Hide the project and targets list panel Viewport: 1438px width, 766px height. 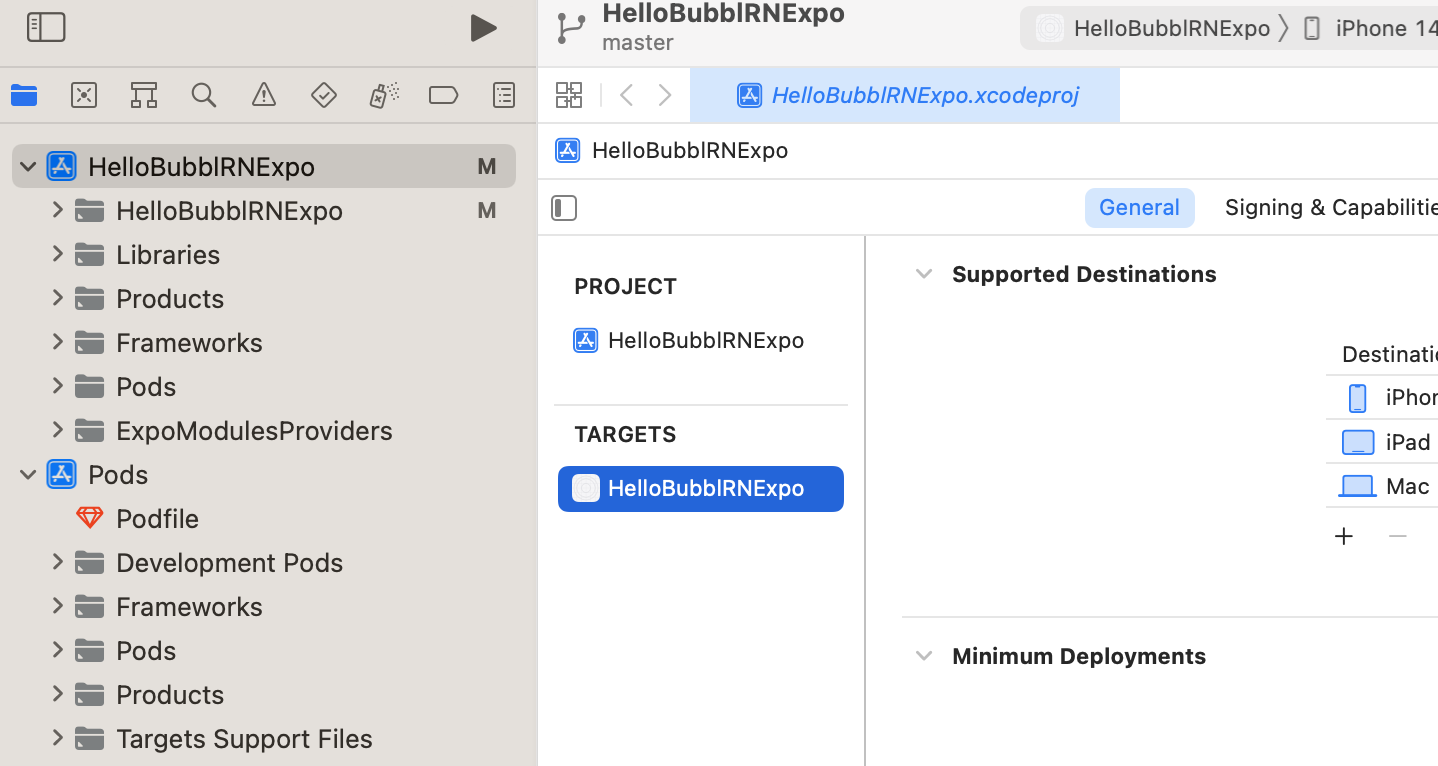(564, 208)
